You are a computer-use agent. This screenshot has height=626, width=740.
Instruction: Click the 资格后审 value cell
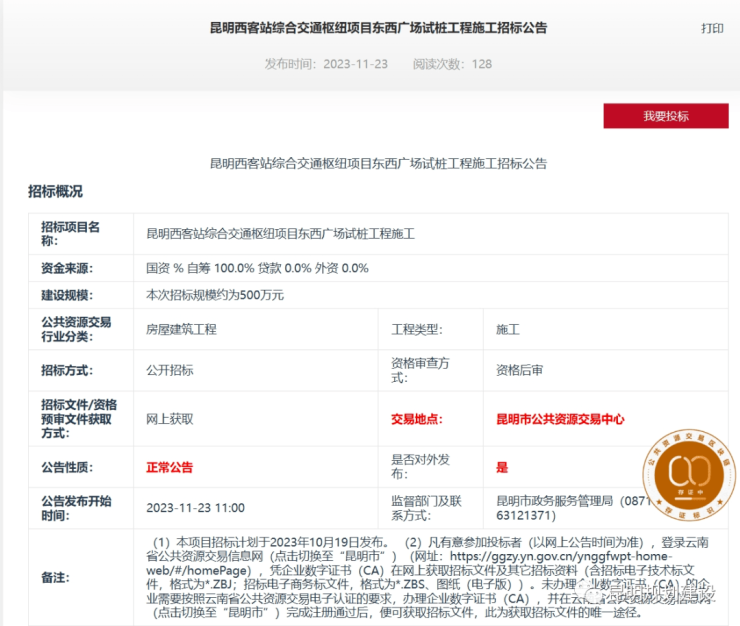pos(519,369)
